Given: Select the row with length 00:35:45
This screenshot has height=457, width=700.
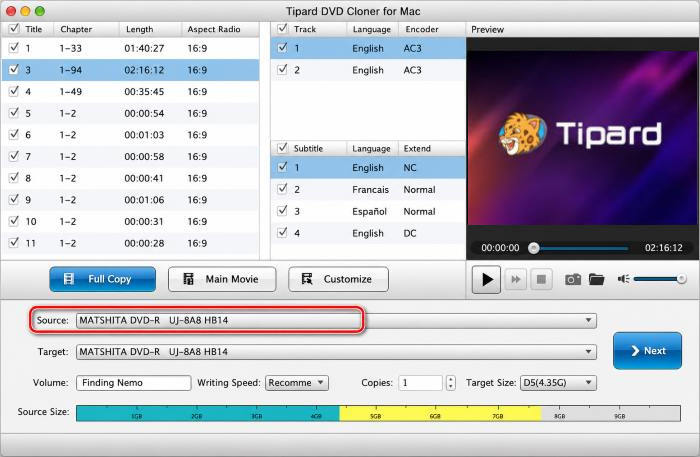Looking at the screenshot, I should [x=130, y=91].
